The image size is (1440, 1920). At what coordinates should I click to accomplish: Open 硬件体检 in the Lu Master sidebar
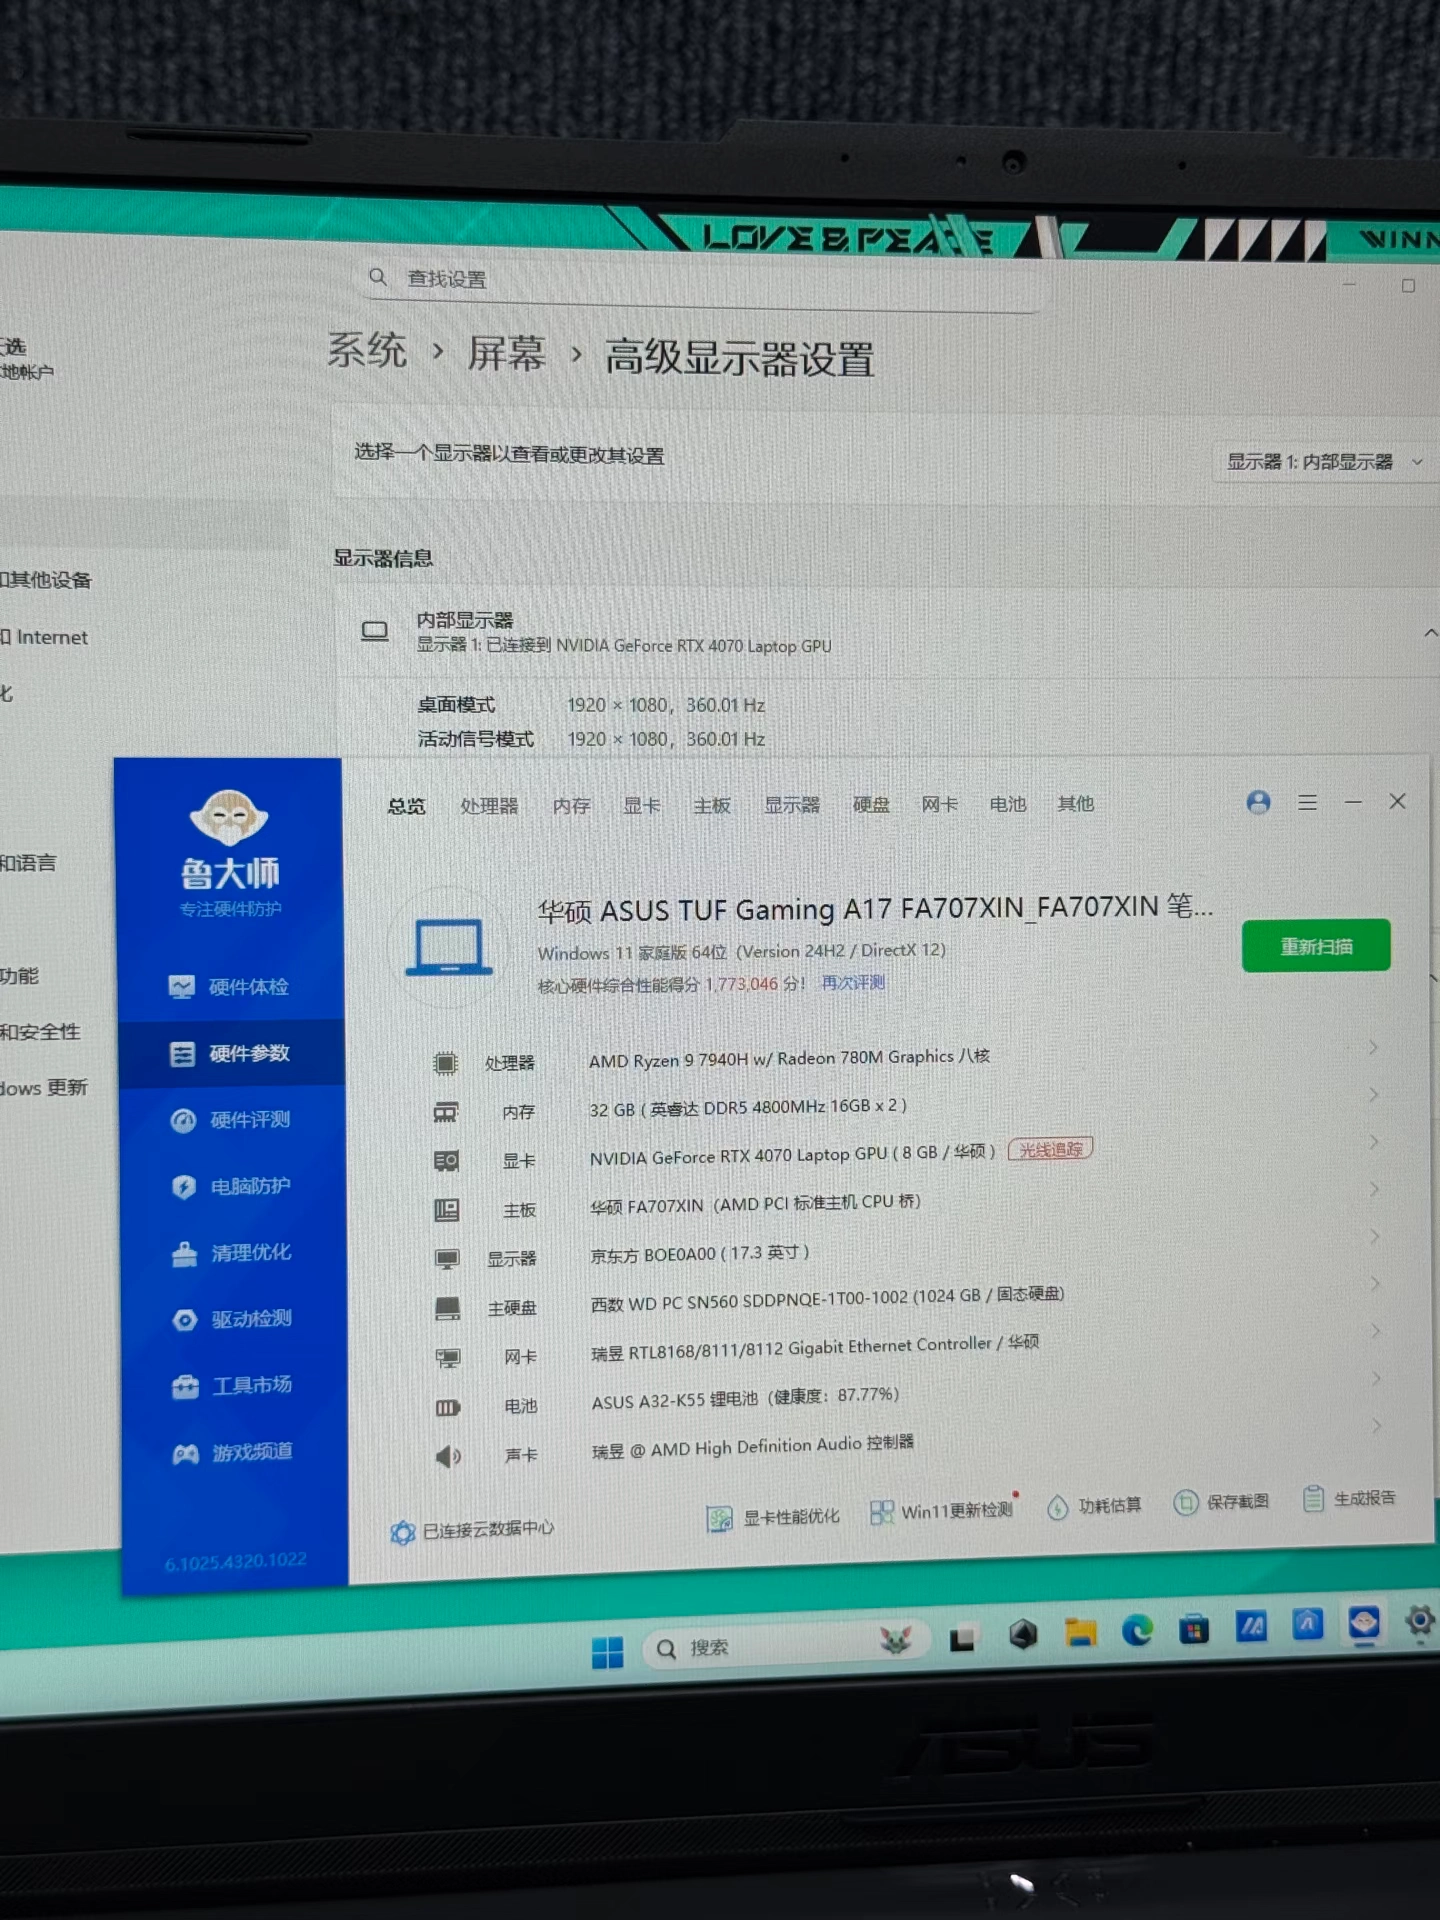(230, 987)
